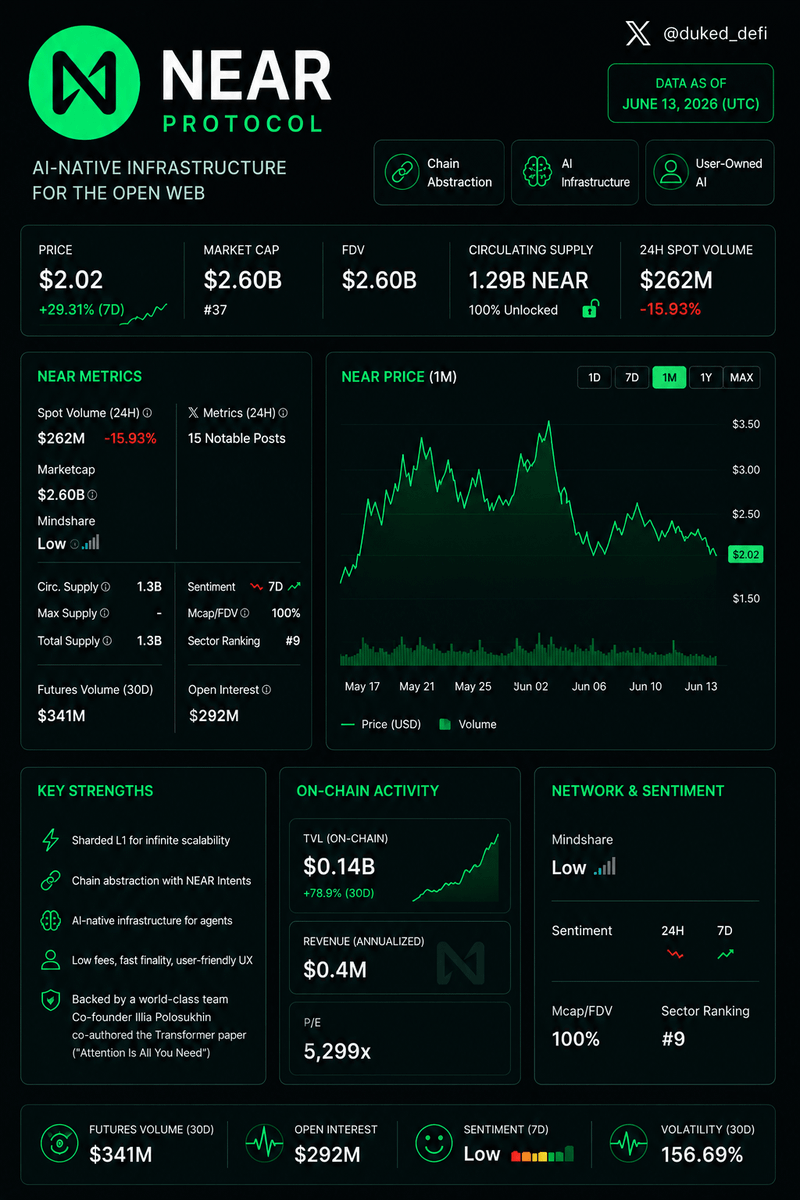
Task: Select the 1D chart range
Action: click(594, 377)
